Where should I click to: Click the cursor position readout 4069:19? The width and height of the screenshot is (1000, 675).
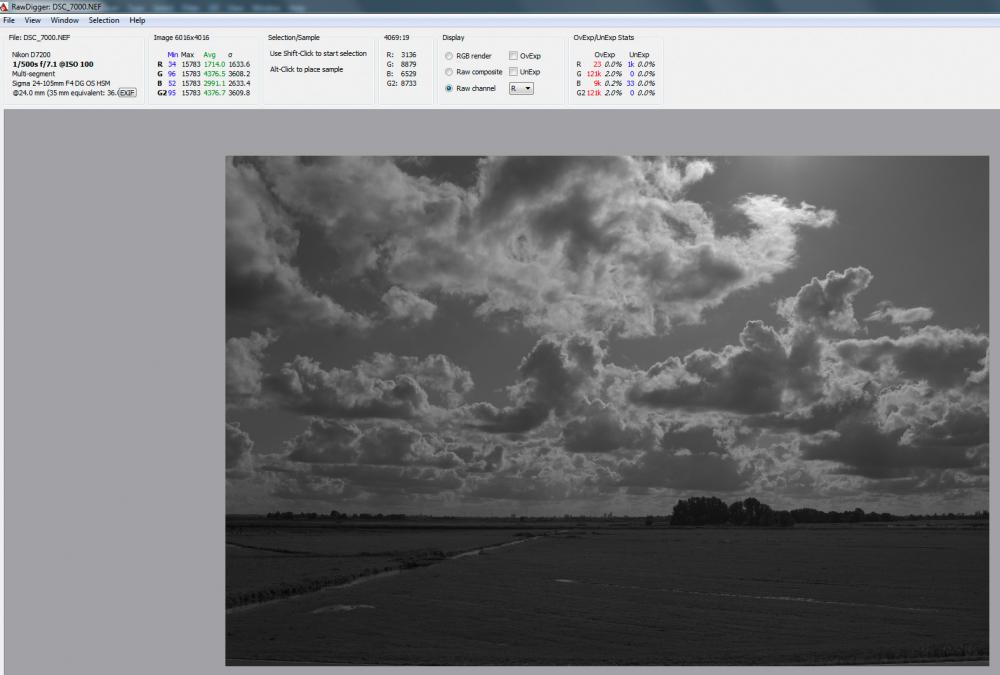(x=397, y=38)
